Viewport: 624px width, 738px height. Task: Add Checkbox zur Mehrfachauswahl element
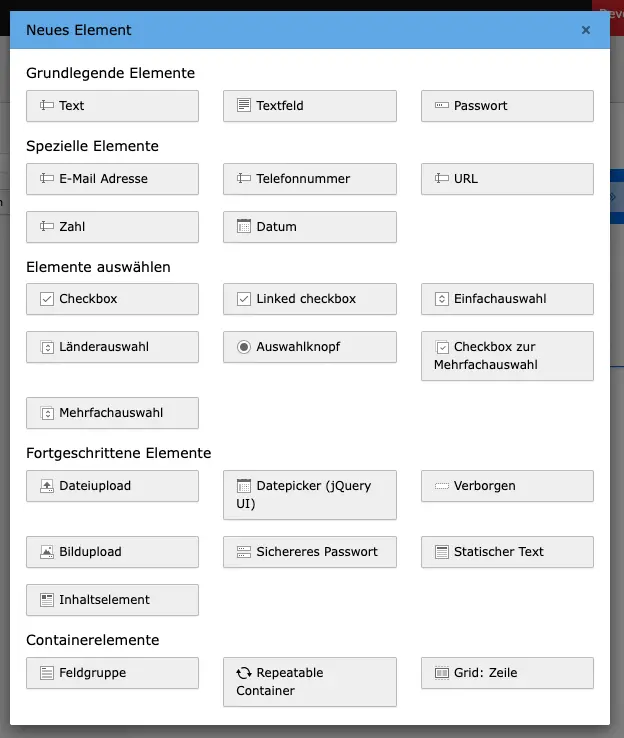tap(507, 356)
